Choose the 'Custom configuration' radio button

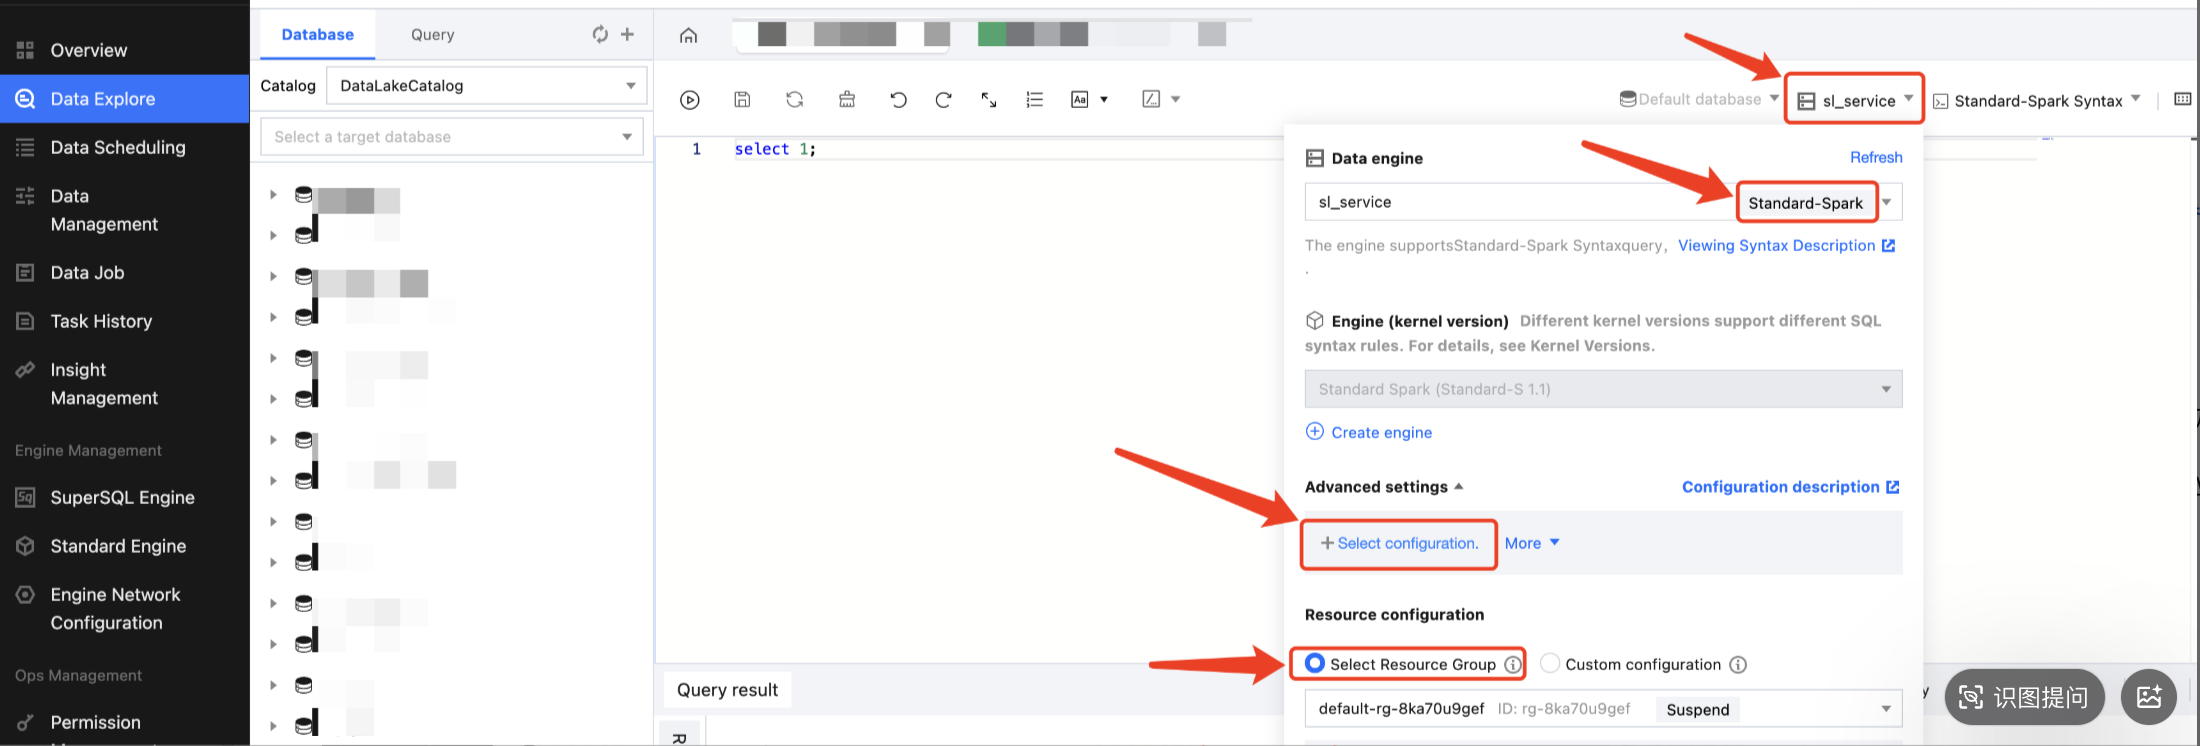tap(1550, 664)
